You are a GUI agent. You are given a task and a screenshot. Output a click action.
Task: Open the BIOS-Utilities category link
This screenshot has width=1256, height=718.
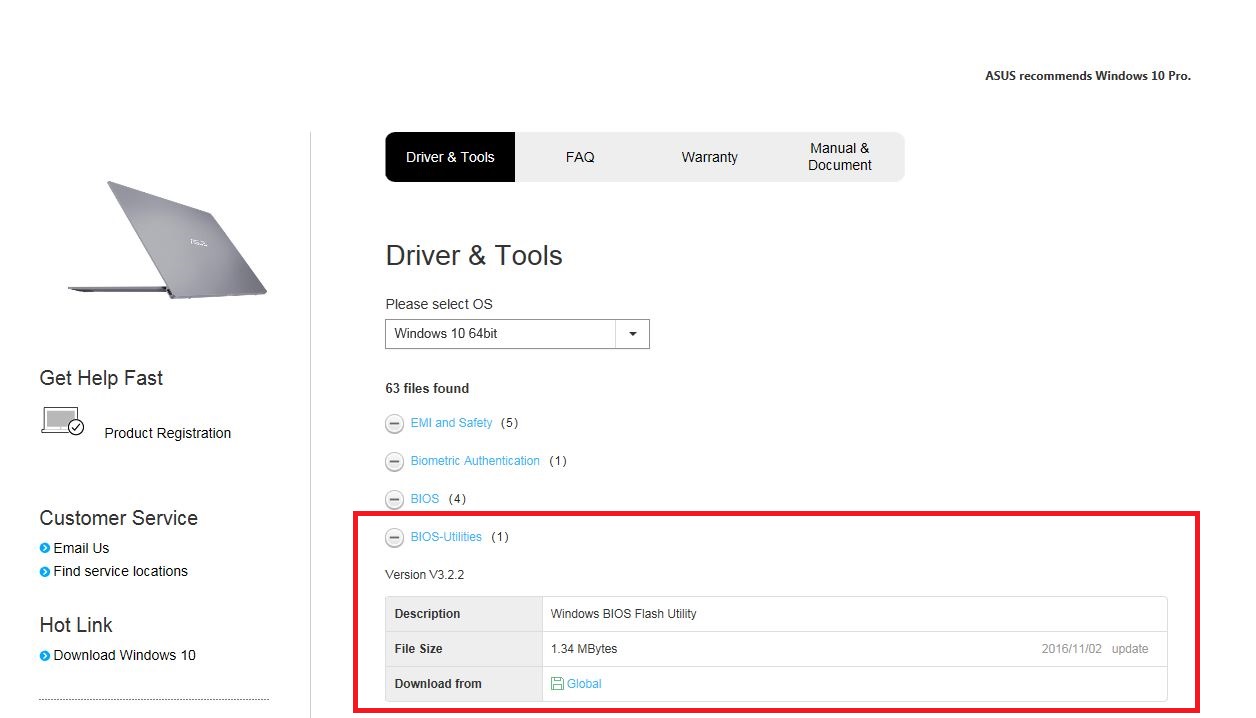[x=446, y=537]
